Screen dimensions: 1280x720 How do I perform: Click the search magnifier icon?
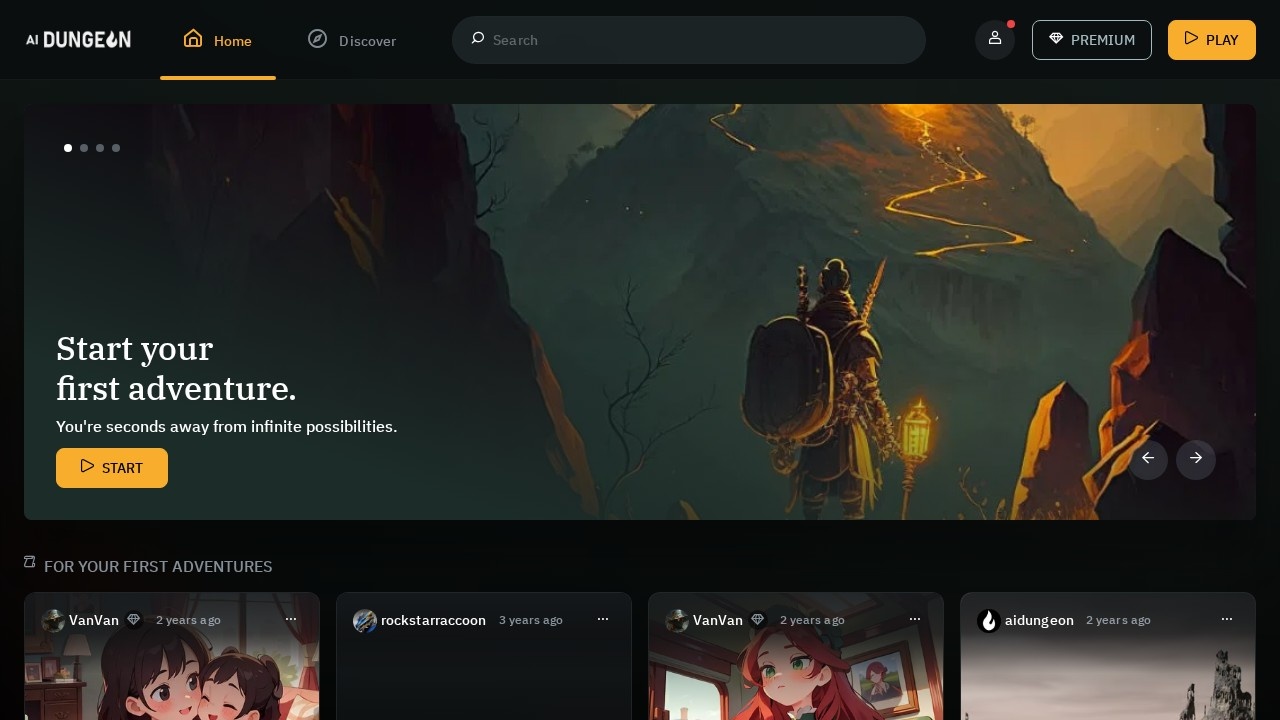[478, 39]
